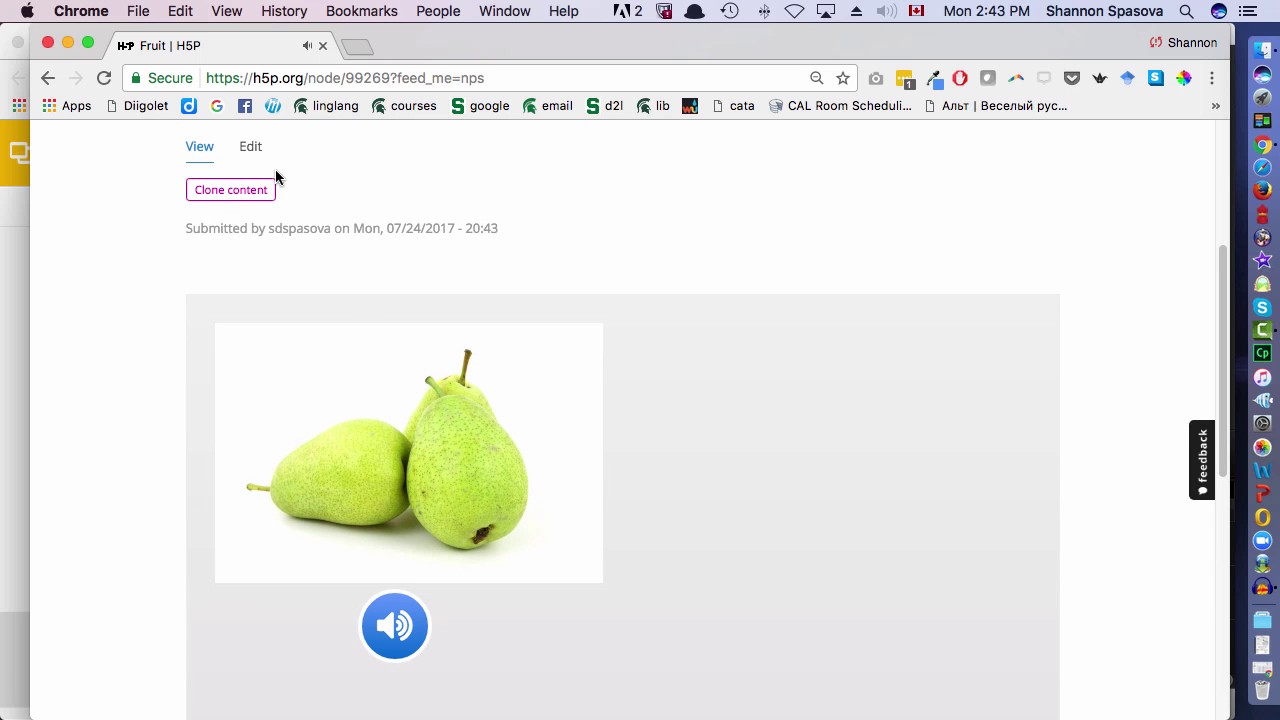
Task: Switch to the Edit tab
Action: (x=250, y=146)
